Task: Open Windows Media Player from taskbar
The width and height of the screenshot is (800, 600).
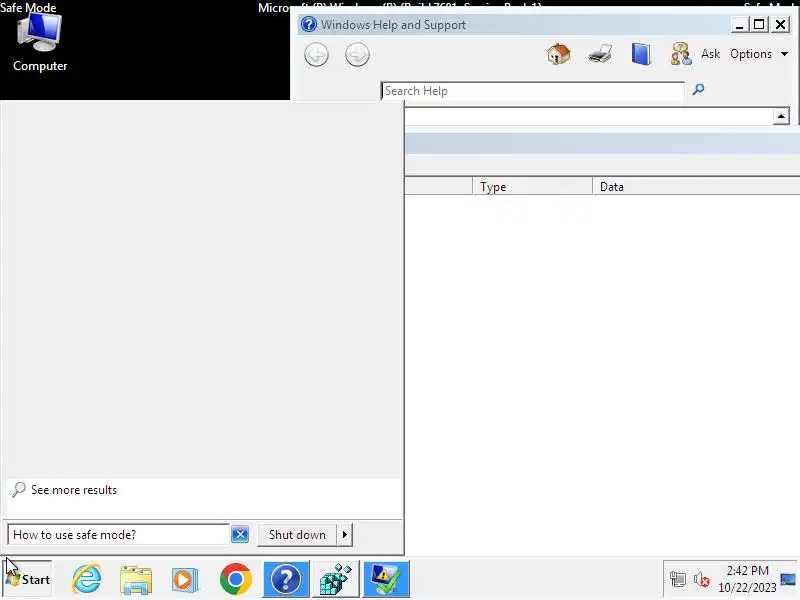Action: 185,580
